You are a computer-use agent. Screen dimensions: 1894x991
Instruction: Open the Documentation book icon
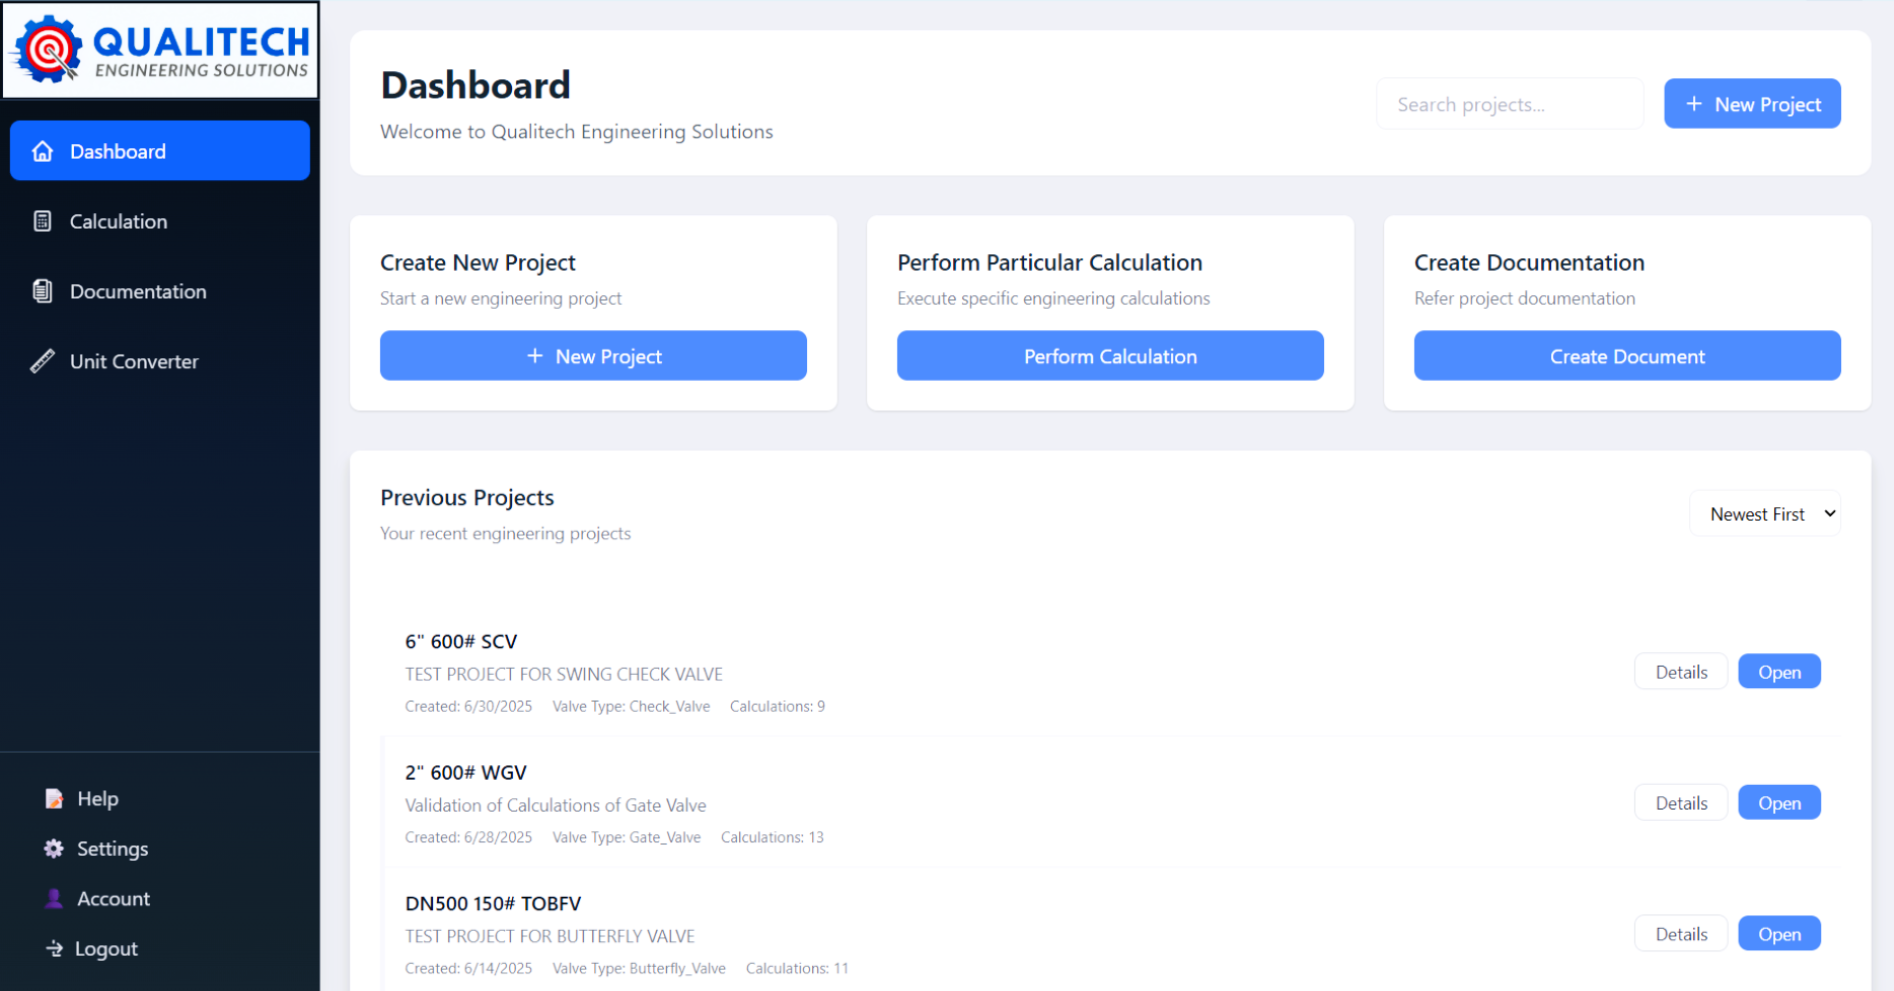click(42, 291)
